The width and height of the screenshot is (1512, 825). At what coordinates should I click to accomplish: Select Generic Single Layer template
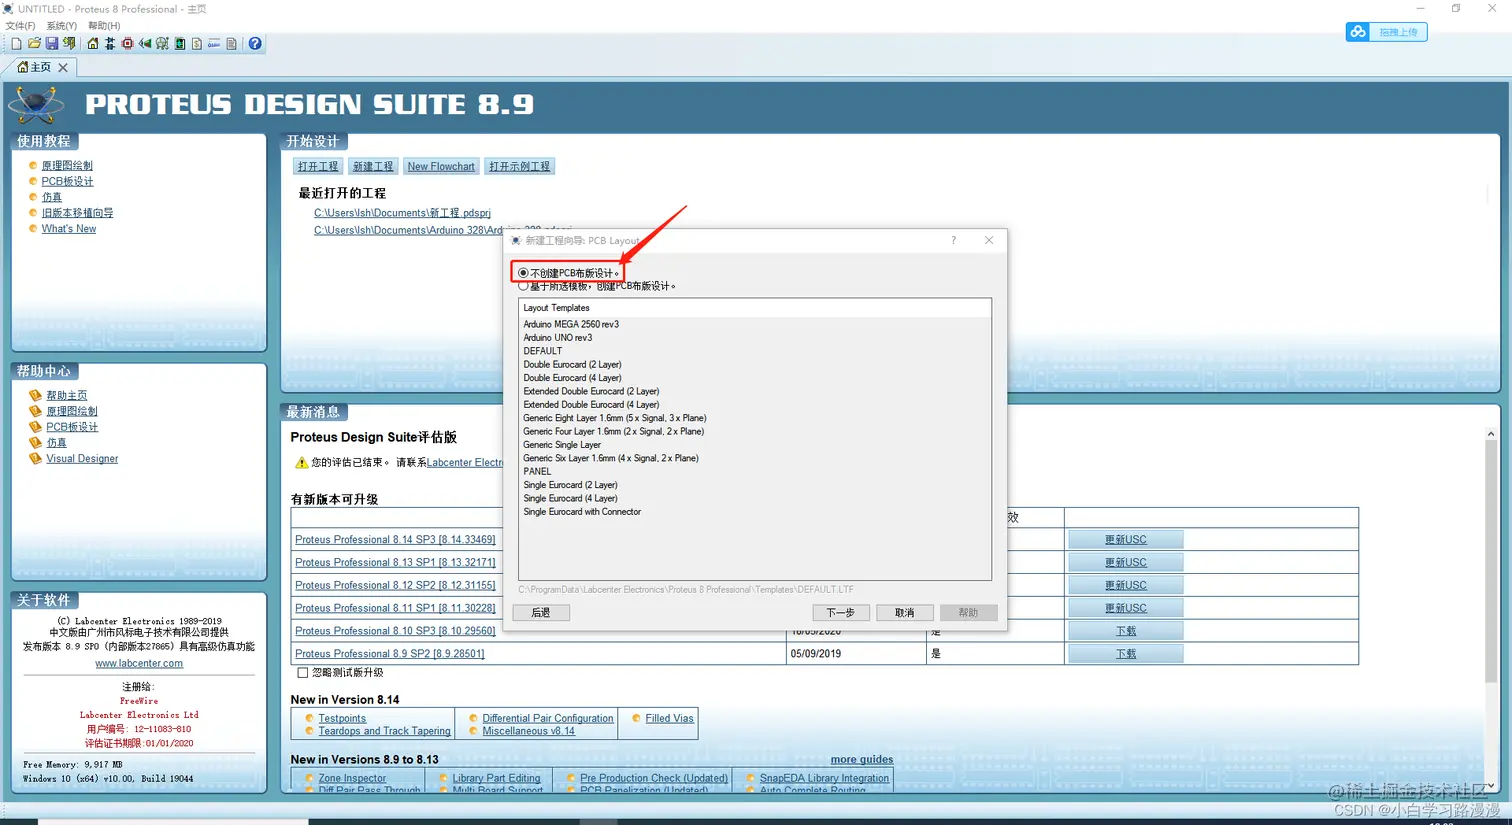pos(562,445)
